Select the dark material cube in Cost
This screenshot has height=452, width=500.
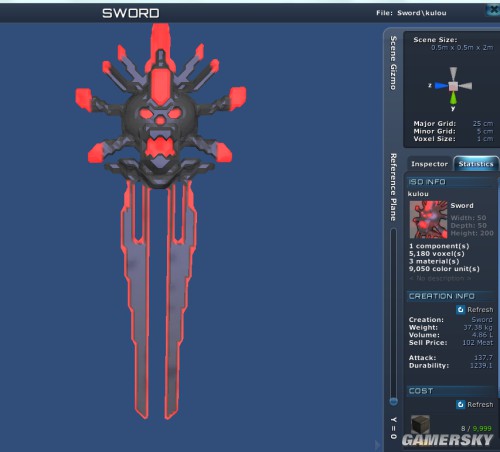coord(420,425)
